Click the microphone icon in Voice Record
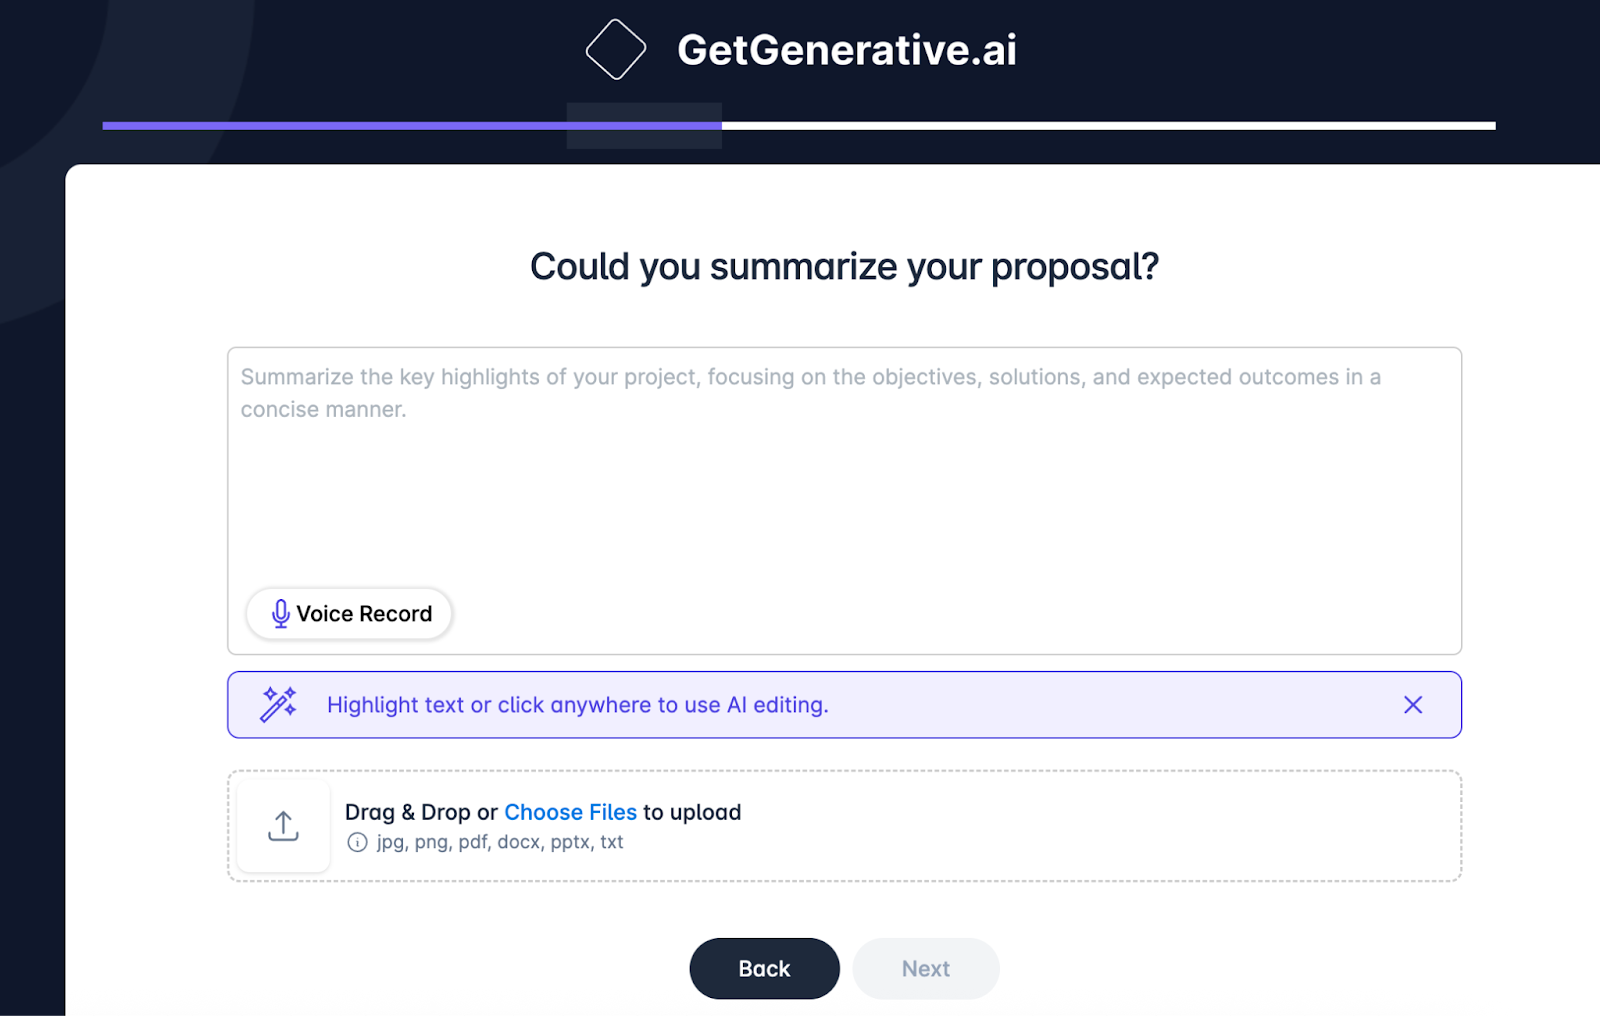The height and width of the screenshot is (1016, 1600). 281,613
